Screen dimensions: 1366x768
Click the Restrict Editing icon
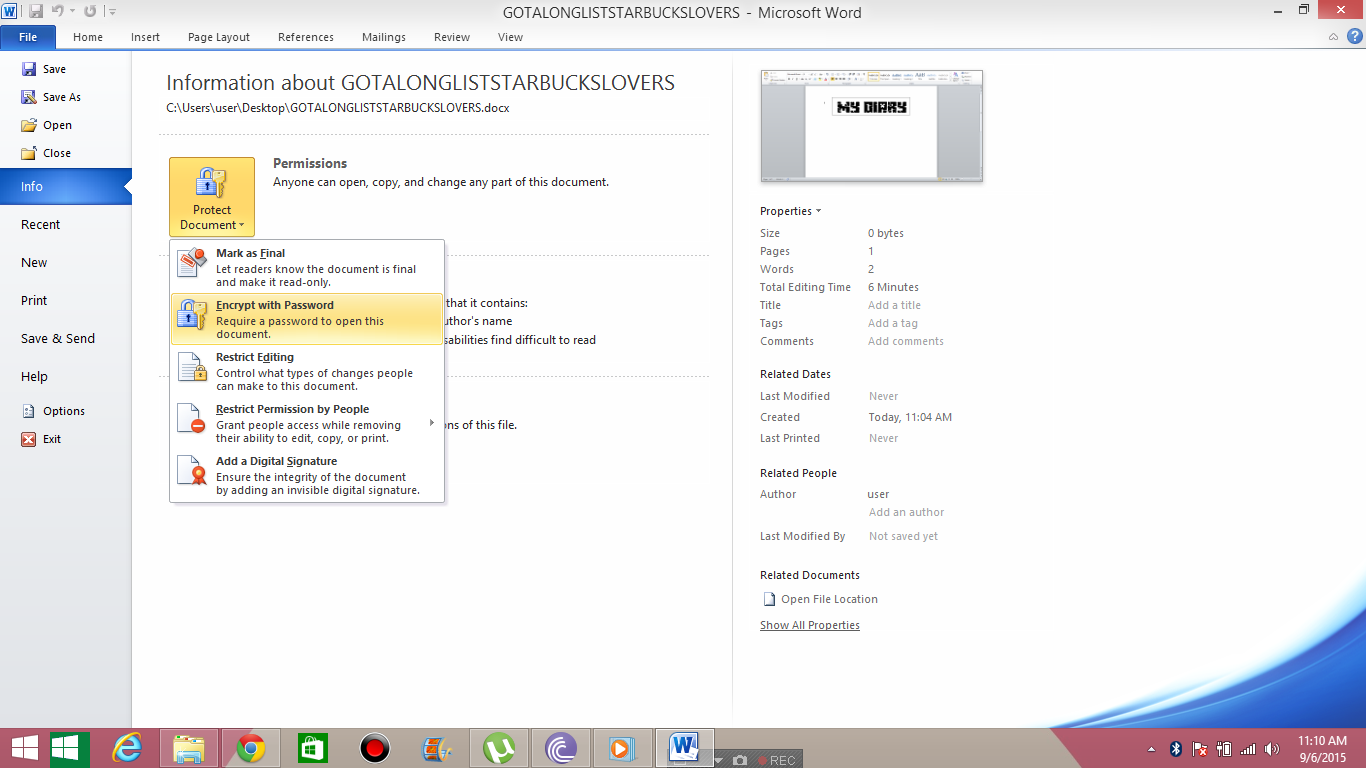coord(192,367)
